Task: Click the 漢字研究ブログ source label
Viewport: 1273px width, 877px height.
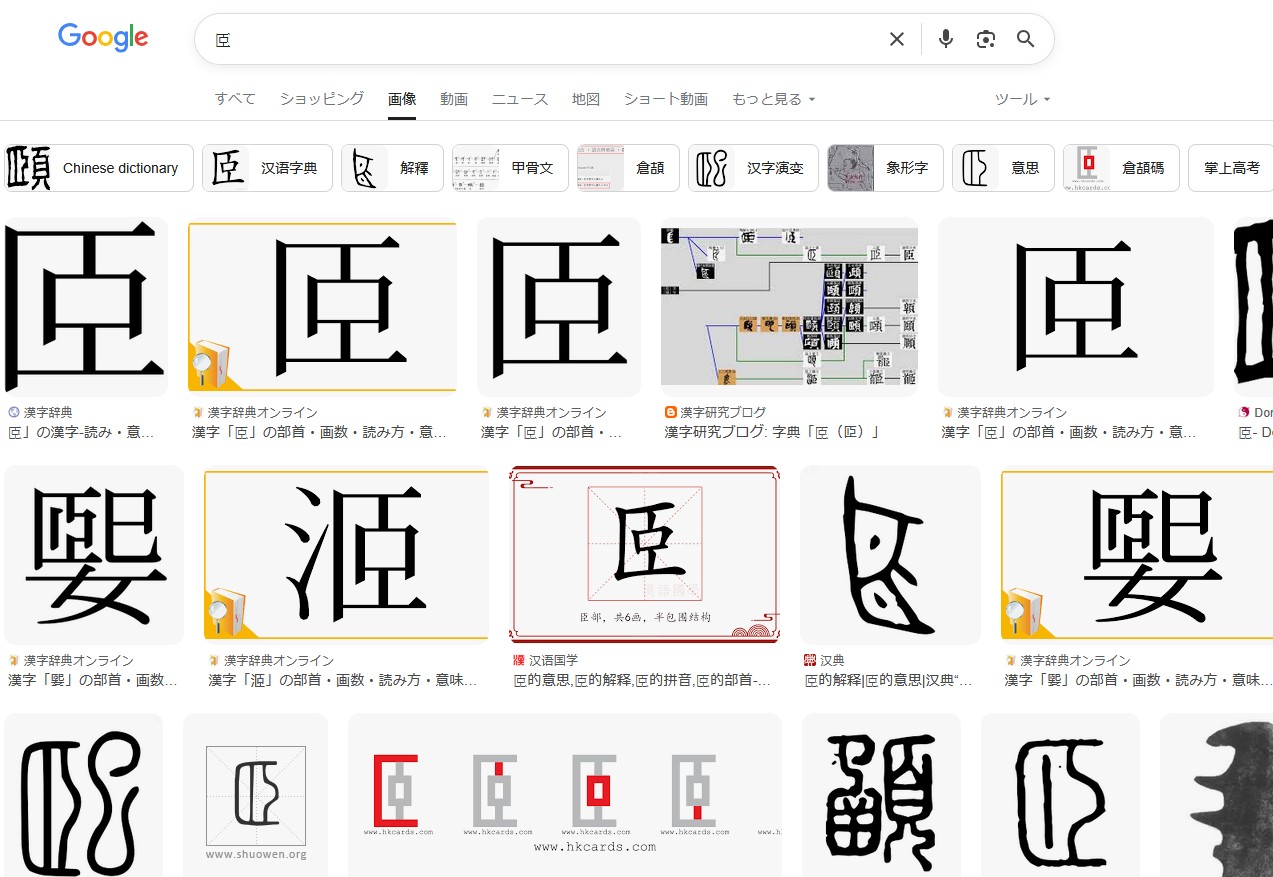Action: pos(723,412)
